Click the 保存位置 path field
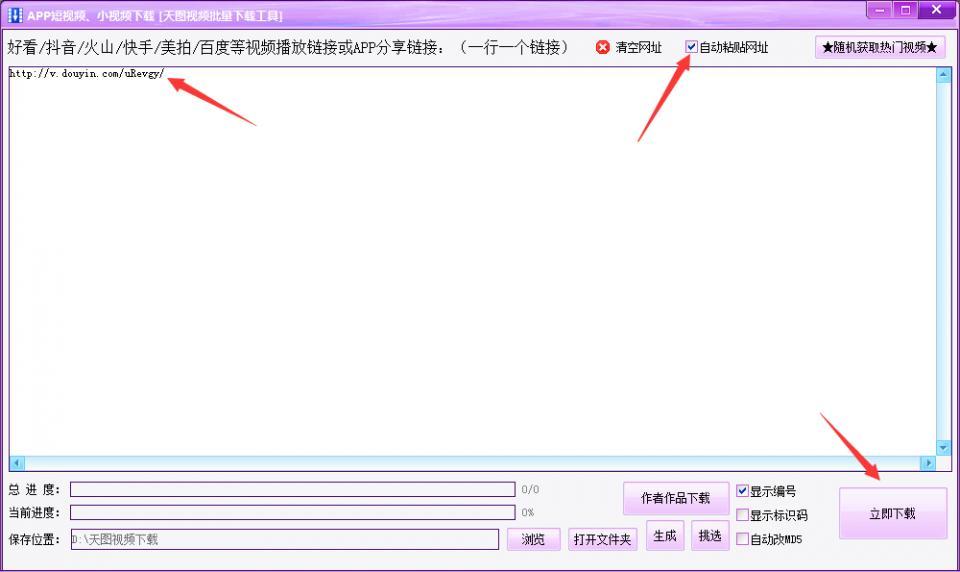The height and width of the screenshot is (572, 960). click(285, 540)
